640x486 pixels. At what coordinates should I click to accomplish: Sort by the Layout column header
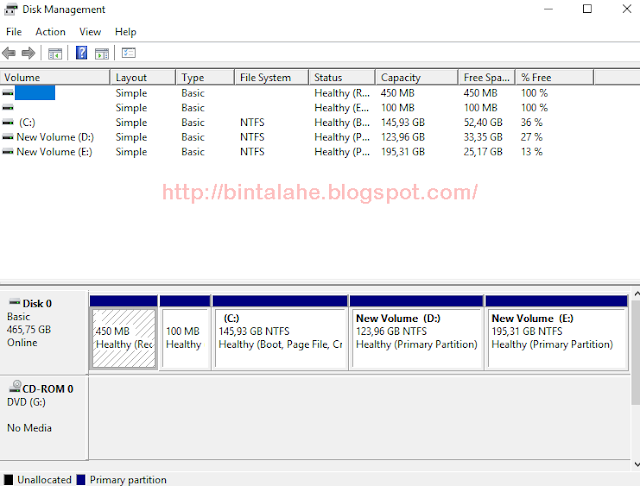click(x=143, y=78)
